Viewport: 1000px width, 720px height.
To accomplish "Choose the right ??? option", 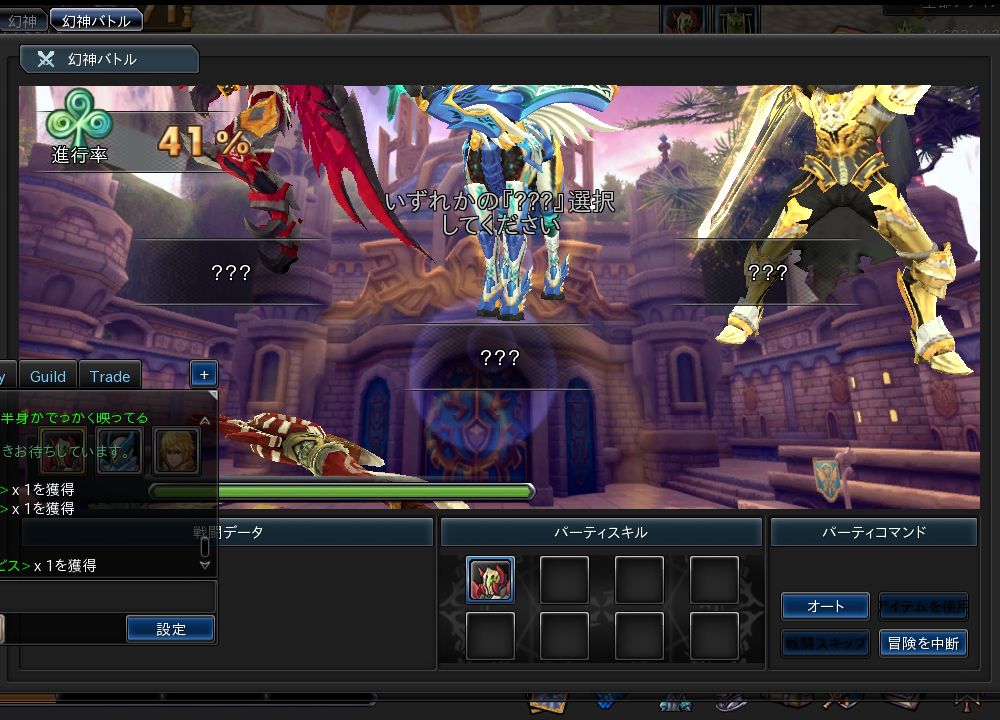I will click(767, 272).
